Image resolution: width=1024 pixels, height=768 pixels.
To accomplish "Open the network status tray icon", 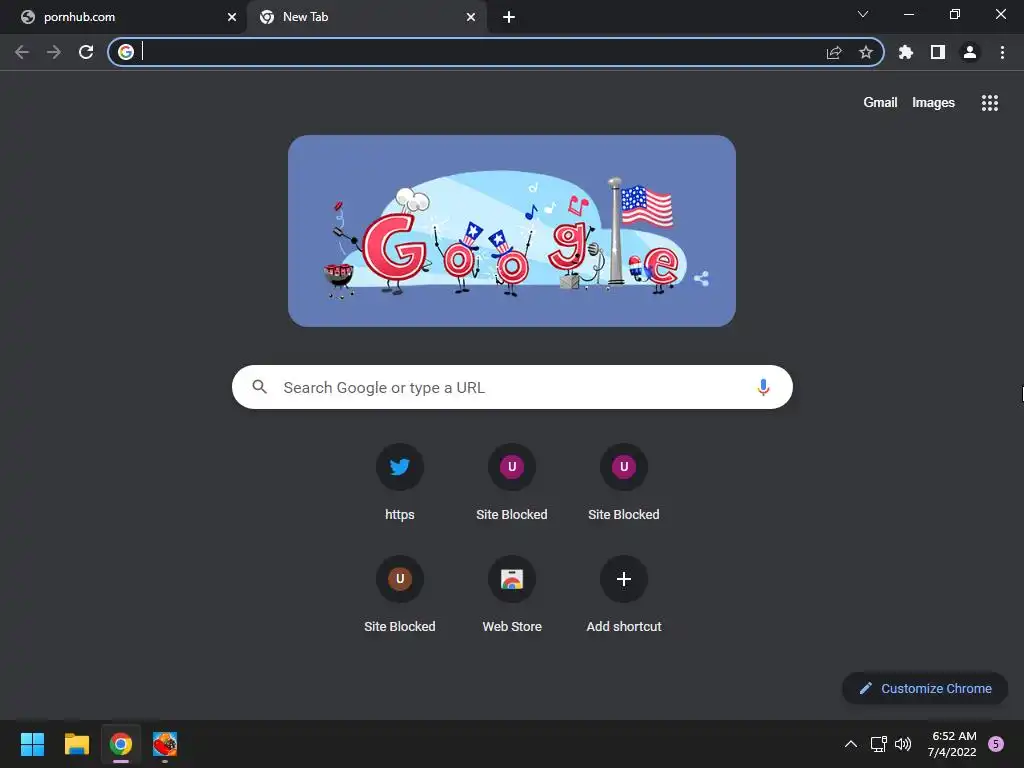I will tap(878, 744).
